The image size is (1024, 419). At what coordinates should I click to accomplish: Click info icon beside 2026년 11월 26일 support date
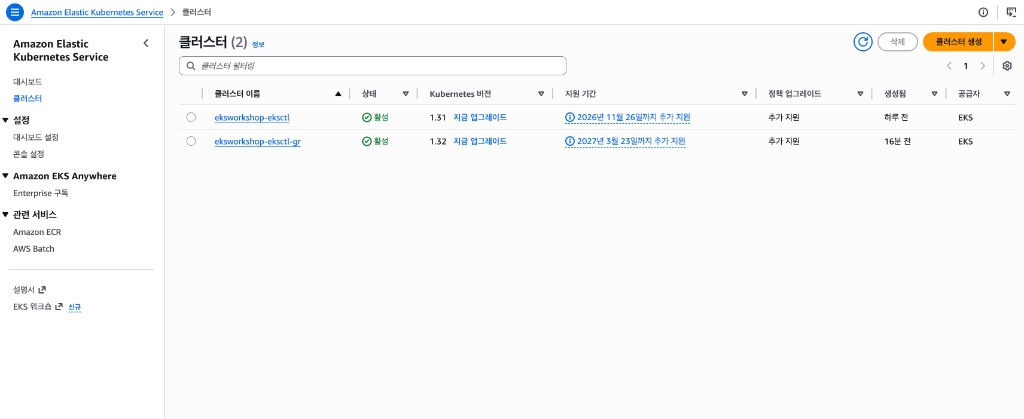pos(569,117)
